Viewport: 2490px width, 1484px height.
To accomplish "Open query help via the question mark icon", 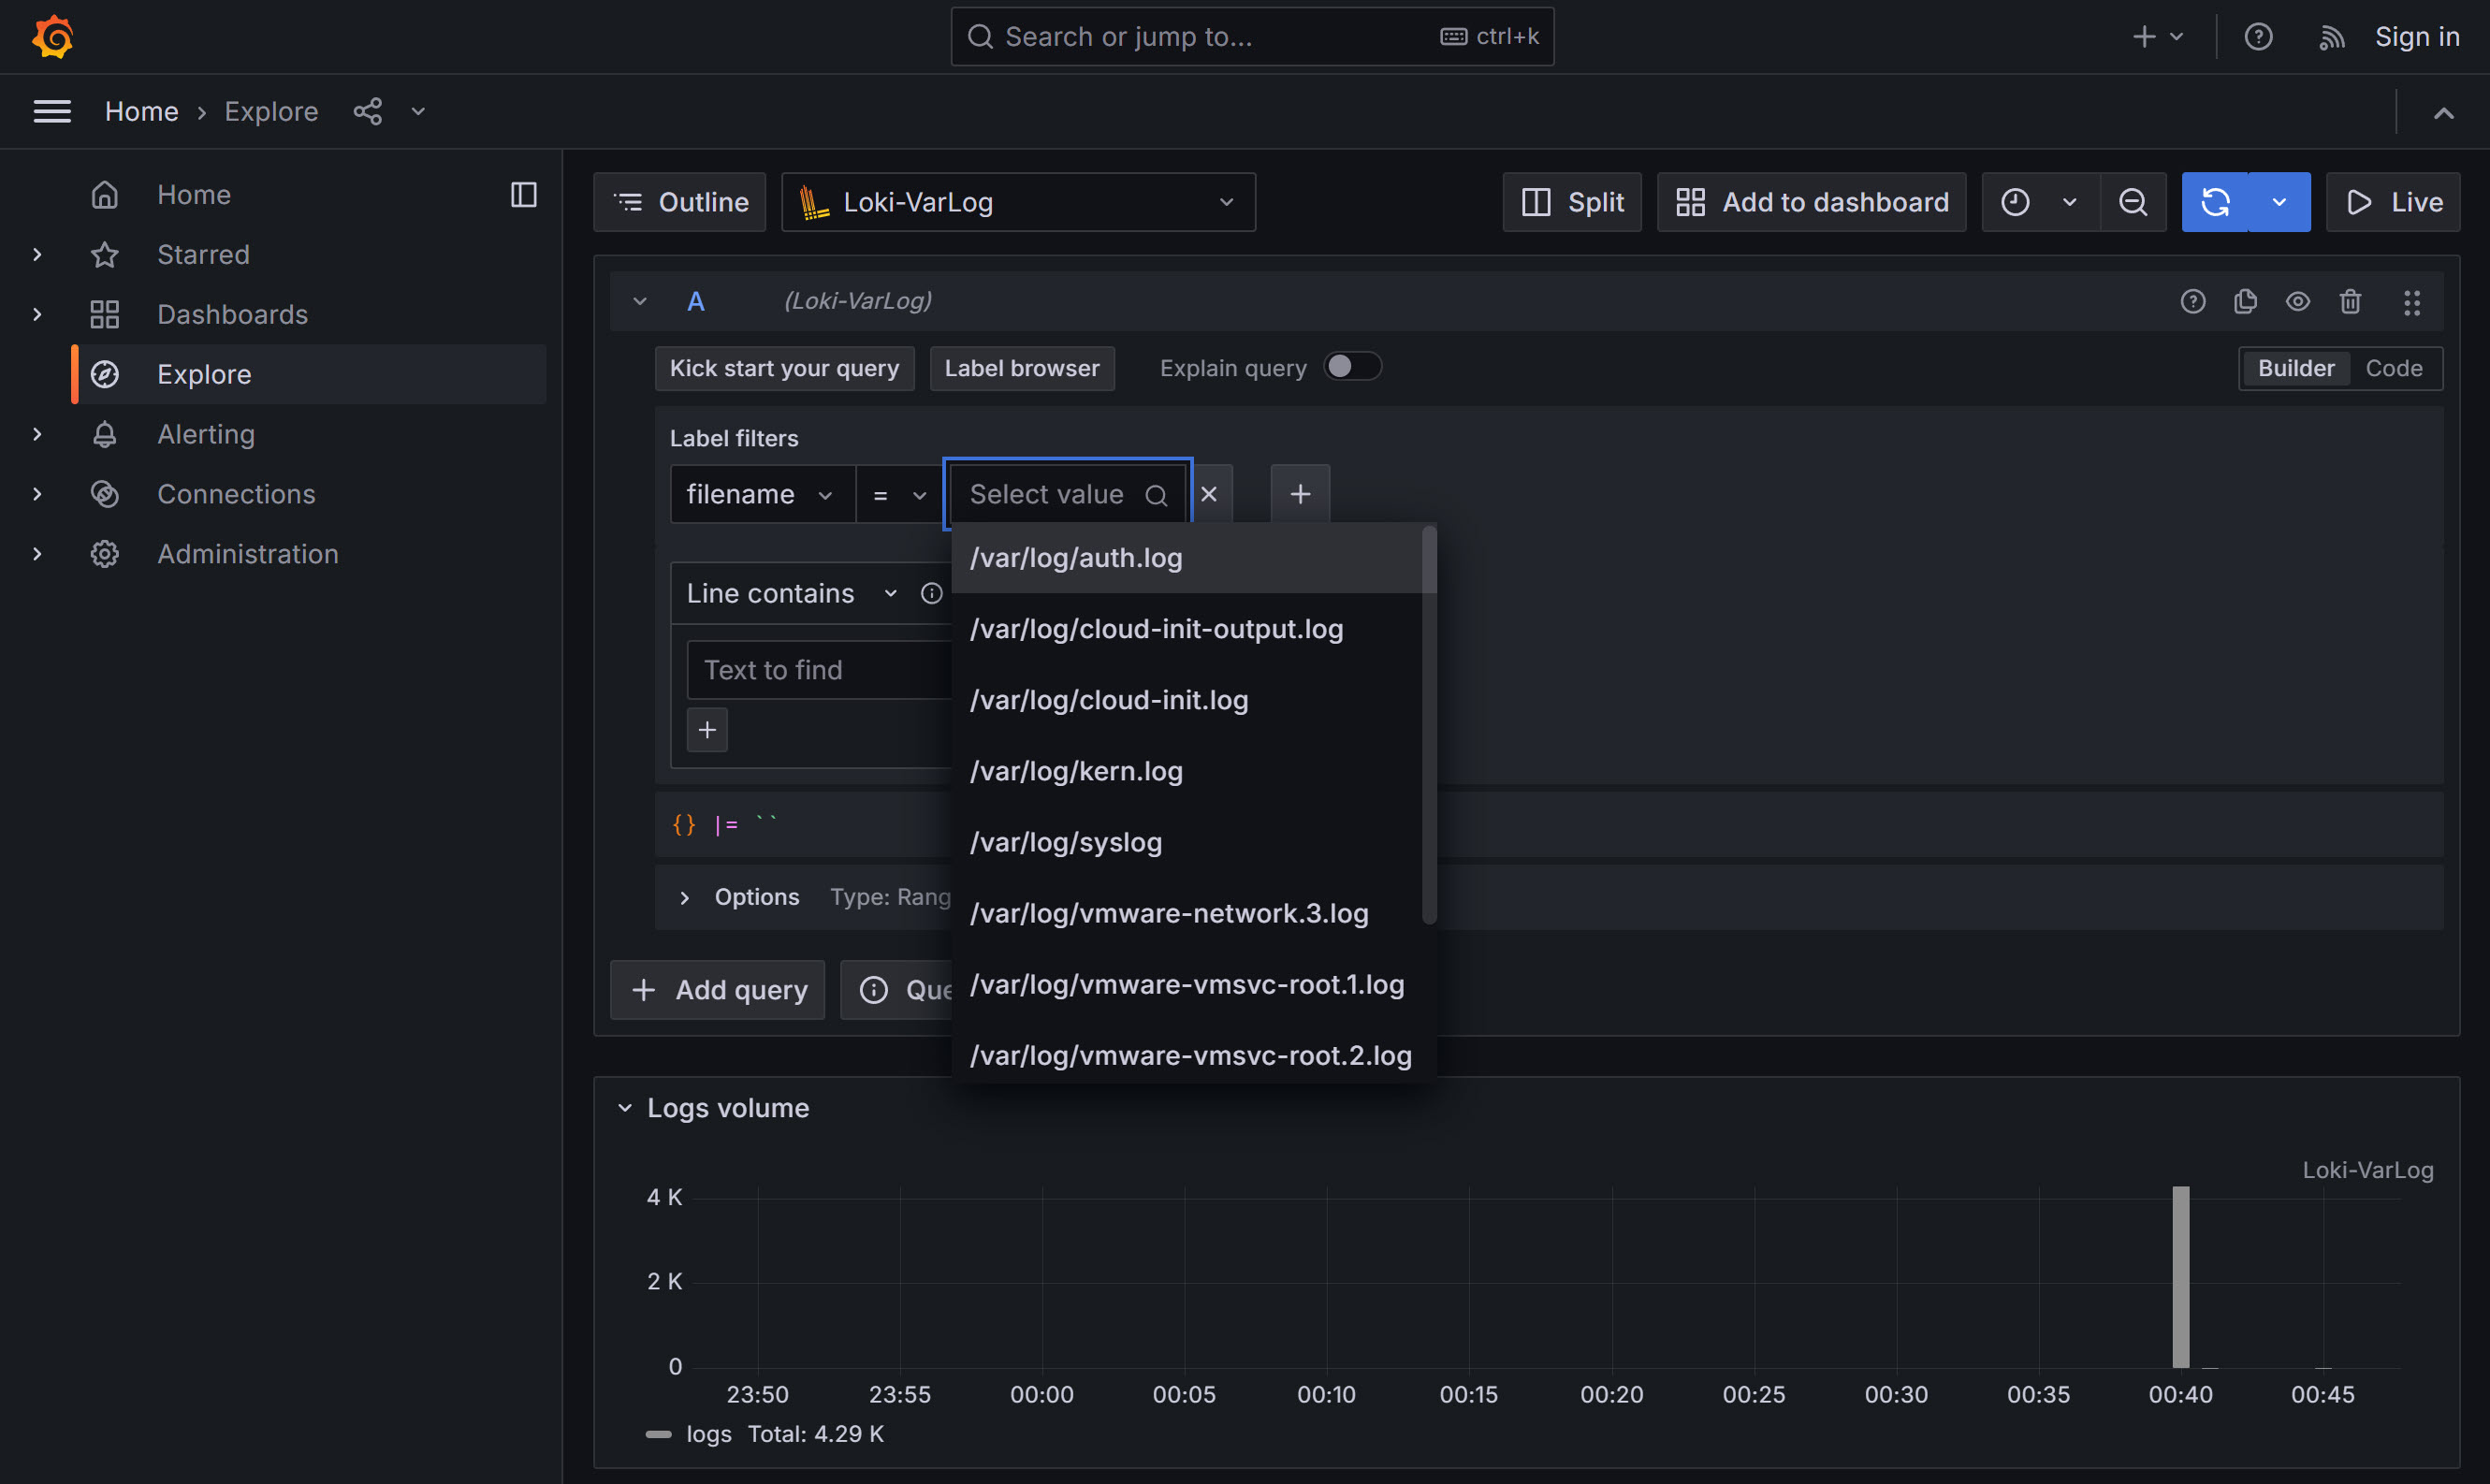I will (x=2193, y=301).
